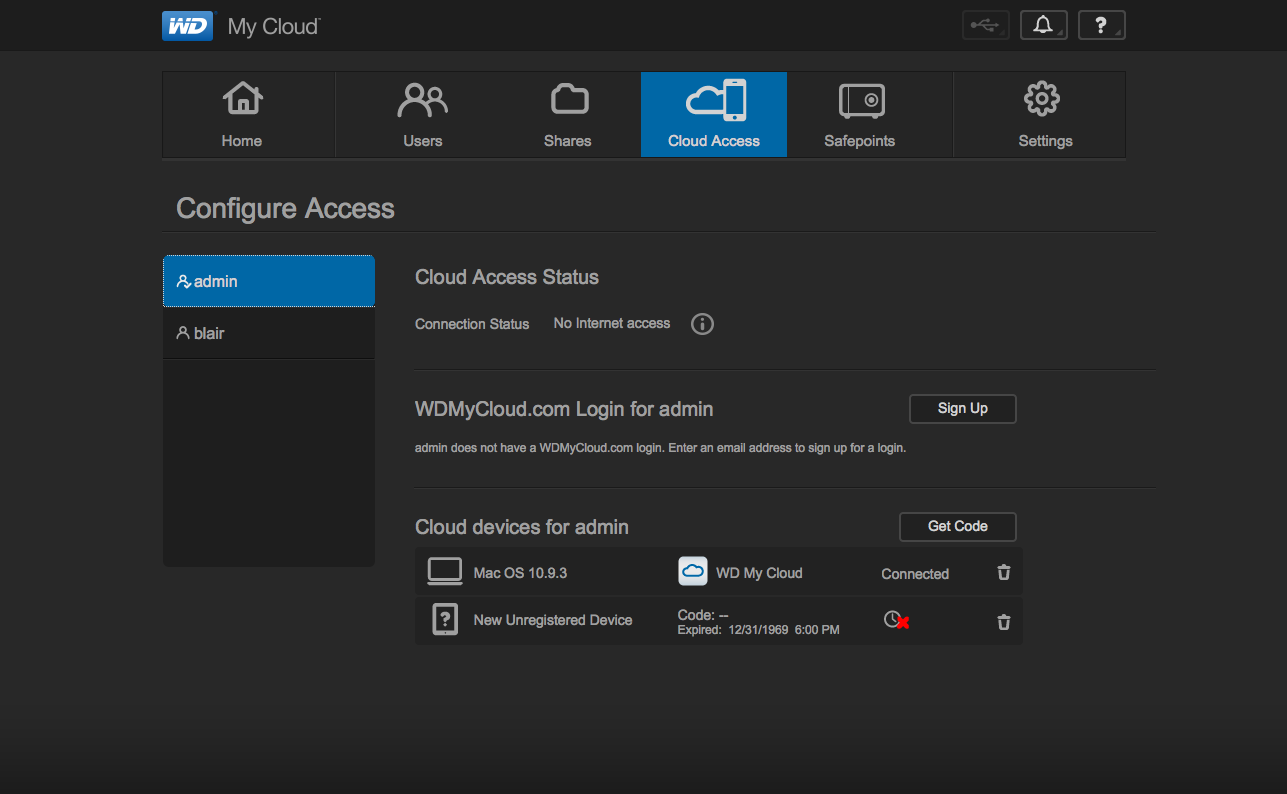Image resolution: width=1287 pixels, height=794 pixels.
Task: Select the Cloud Access tab
Action: 714,115
